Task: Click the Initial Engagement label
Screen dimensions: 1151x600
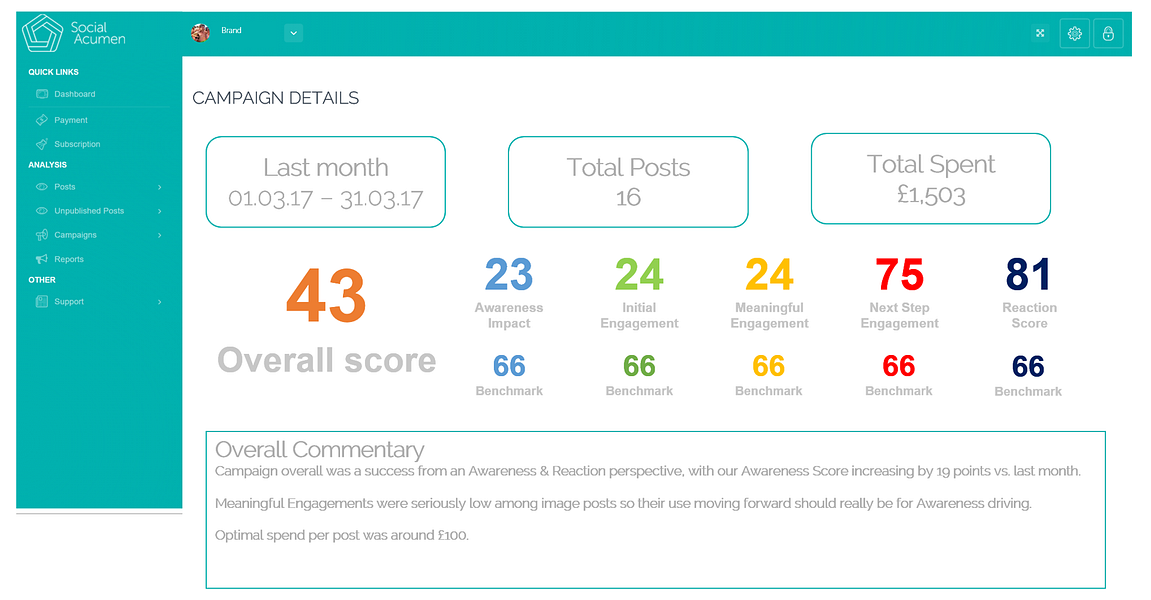Action: [x=639, y=315]
